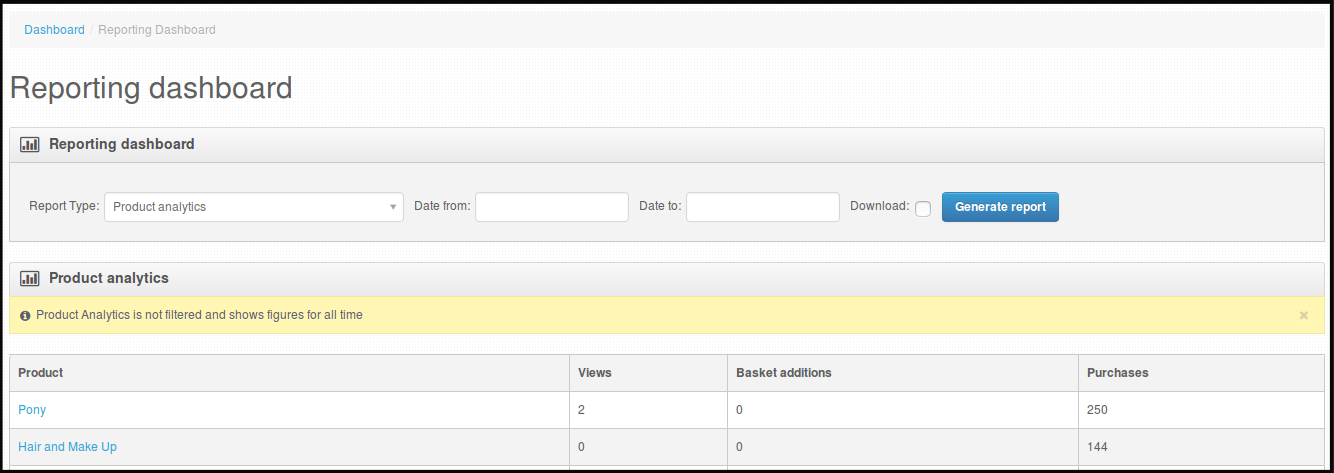1334x473 pixels.
Task: Click Pony's purchases value 250
Action: (x=1097, y=410)
